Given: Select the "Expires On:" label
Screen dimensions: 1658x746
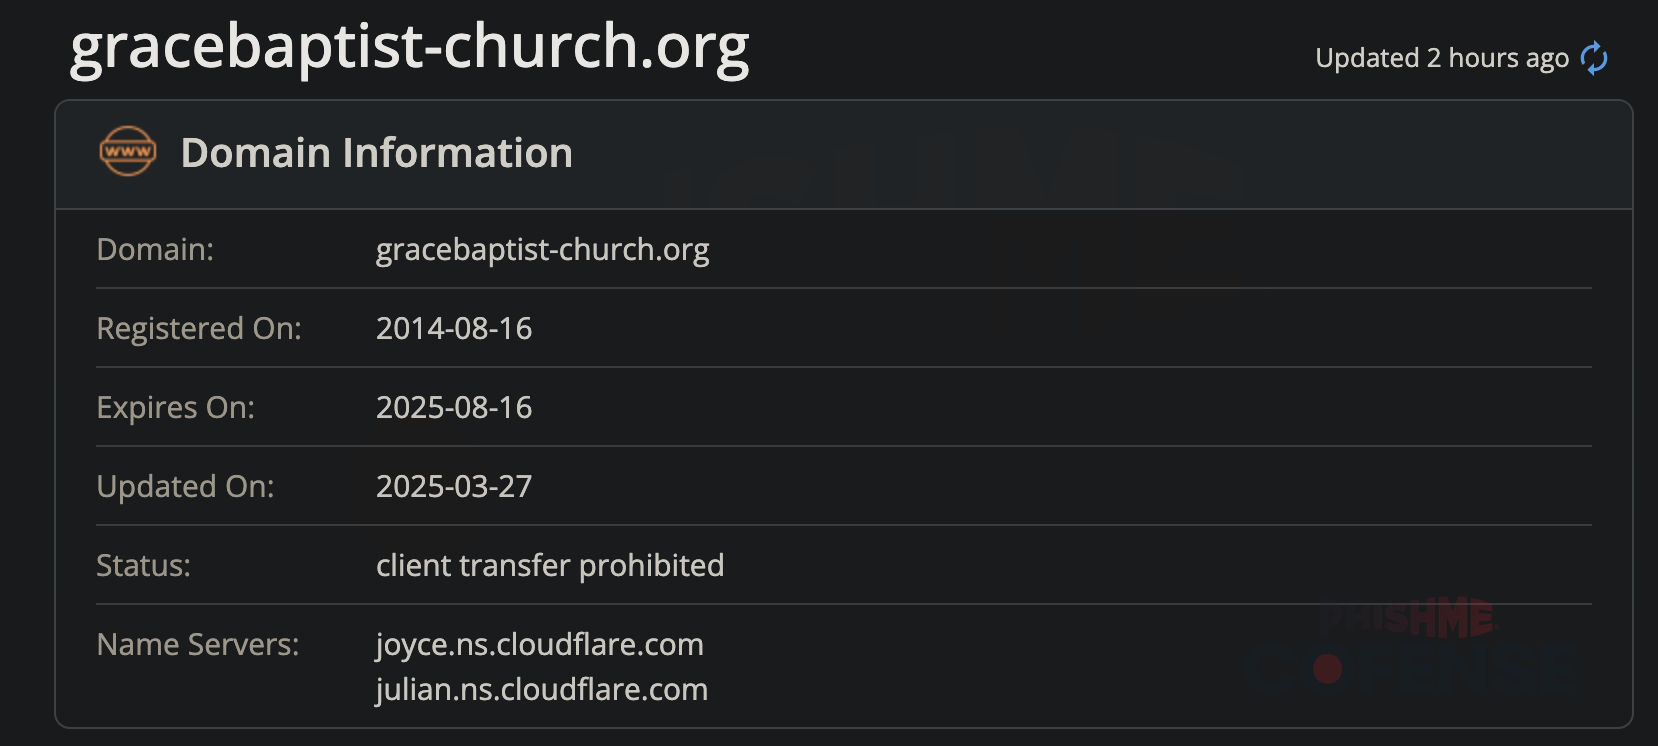Looking at the screenshot, I should (x=175, y=407).
